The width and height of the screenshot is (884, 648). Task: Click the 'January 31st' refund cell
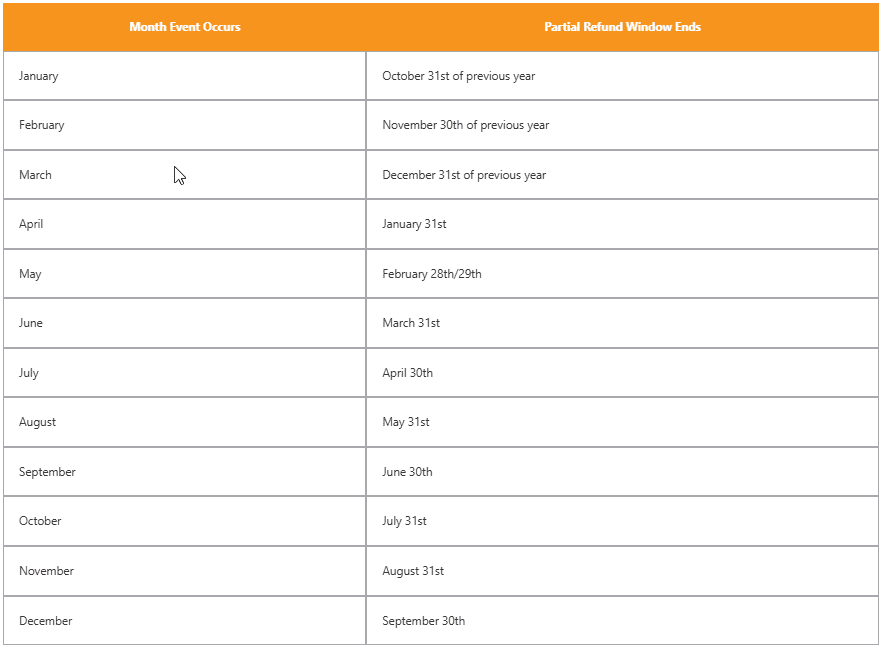[622, 224]
